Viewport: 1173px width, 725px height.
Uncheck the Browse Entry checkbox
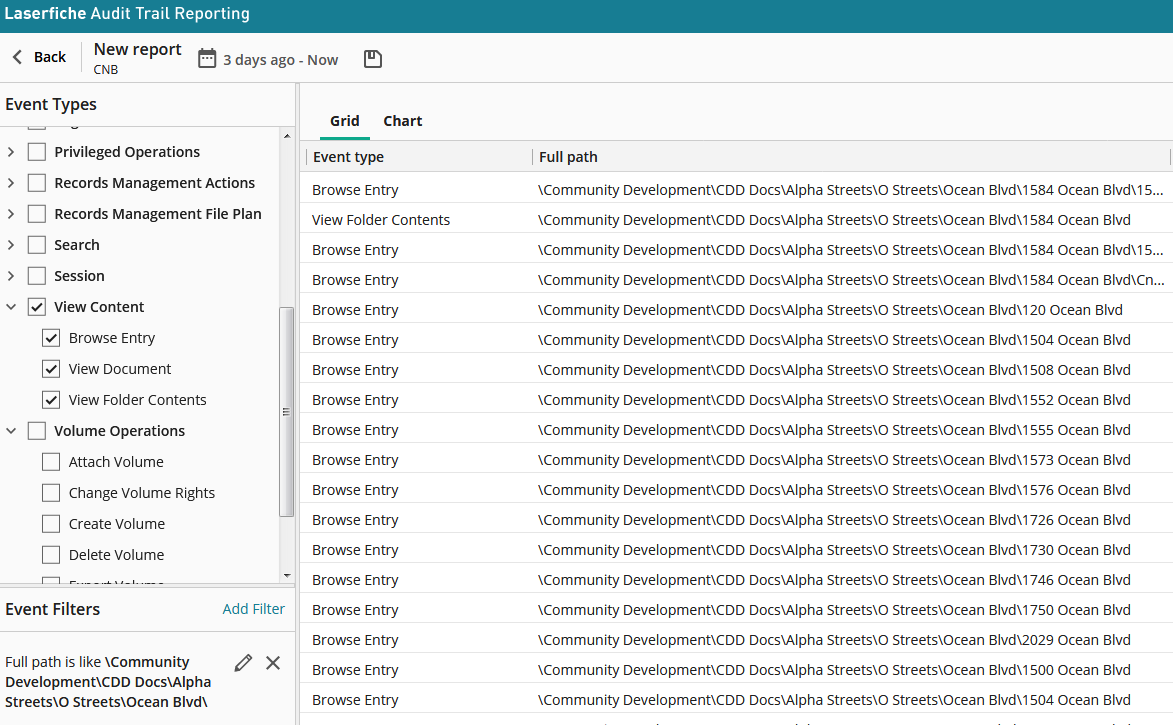tap(51, 338)
